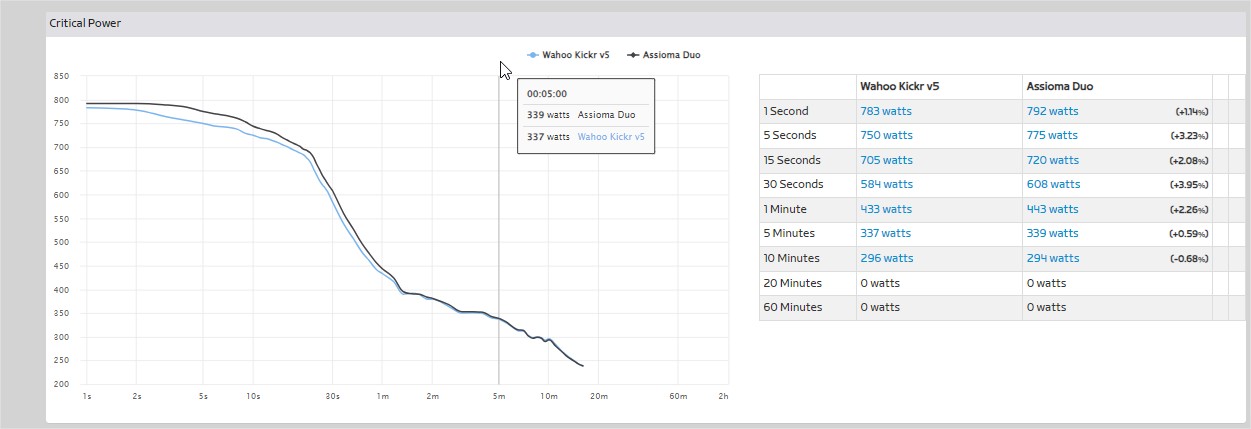The height and width of the screenshot is (429, 1251).
Task: Click the 800 label on the power axis
Action: pyautogui.click(x=61, y=100)
